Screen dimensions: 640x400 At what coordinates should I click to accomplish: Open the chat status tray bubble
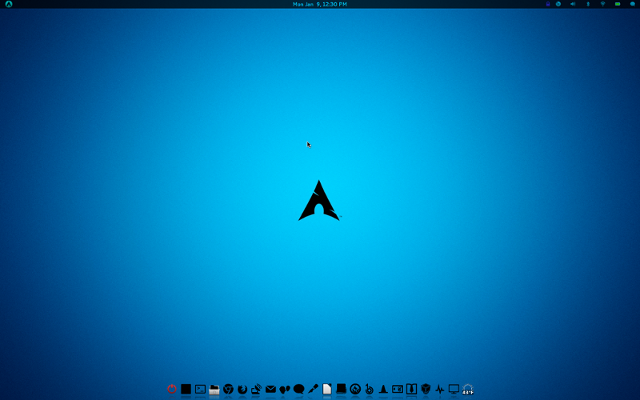point(632,4)
